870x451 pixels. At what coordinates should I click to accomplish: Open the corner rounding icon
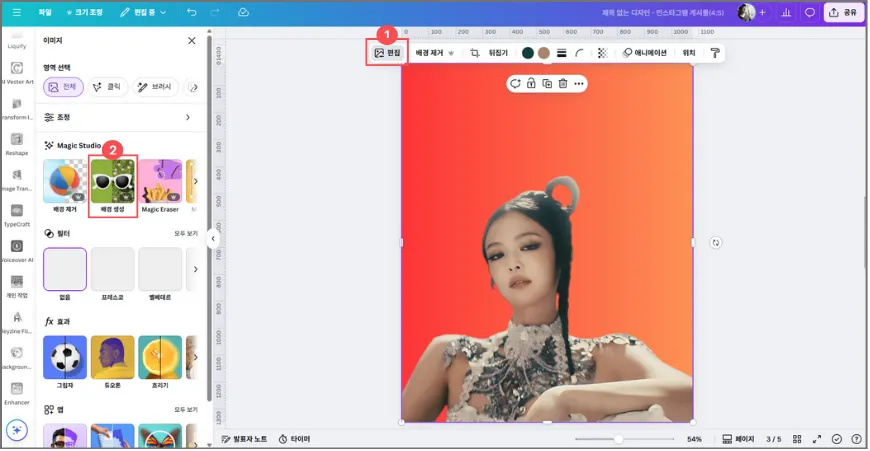tap(579, 53)
